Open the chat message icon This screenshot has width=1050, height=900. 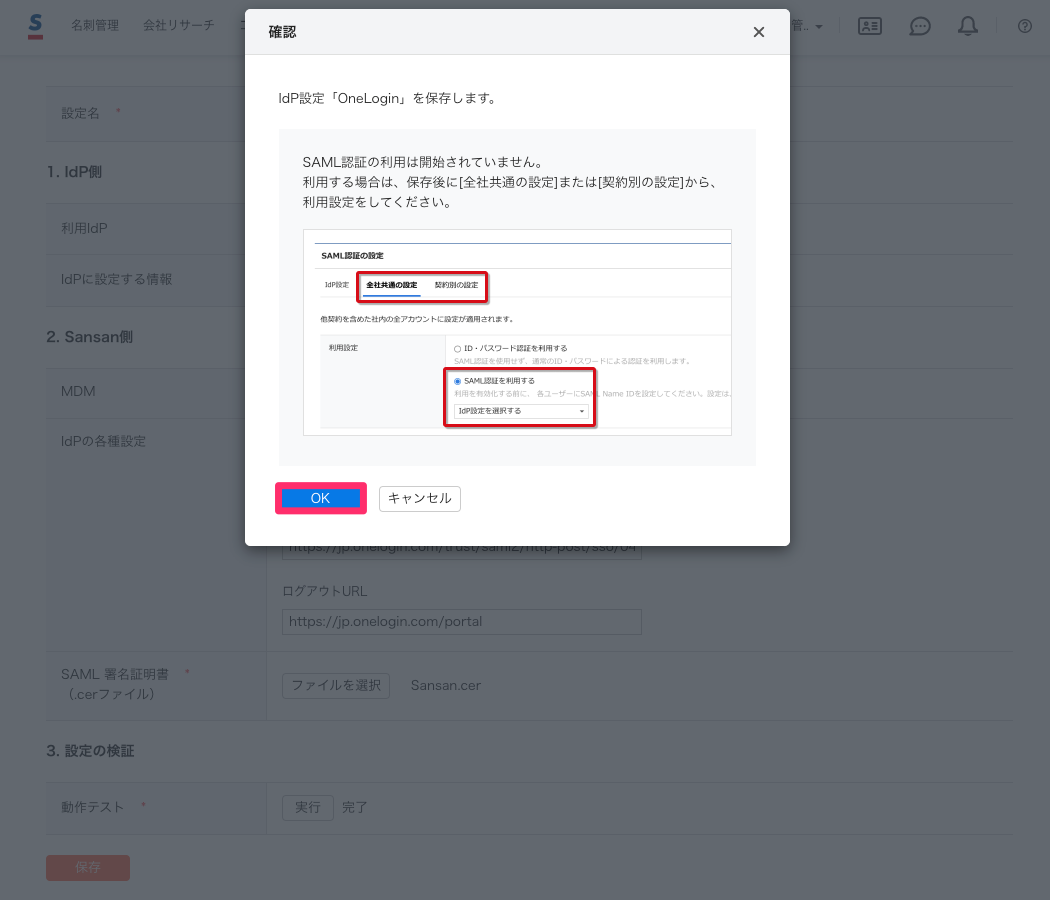[919, 26]
